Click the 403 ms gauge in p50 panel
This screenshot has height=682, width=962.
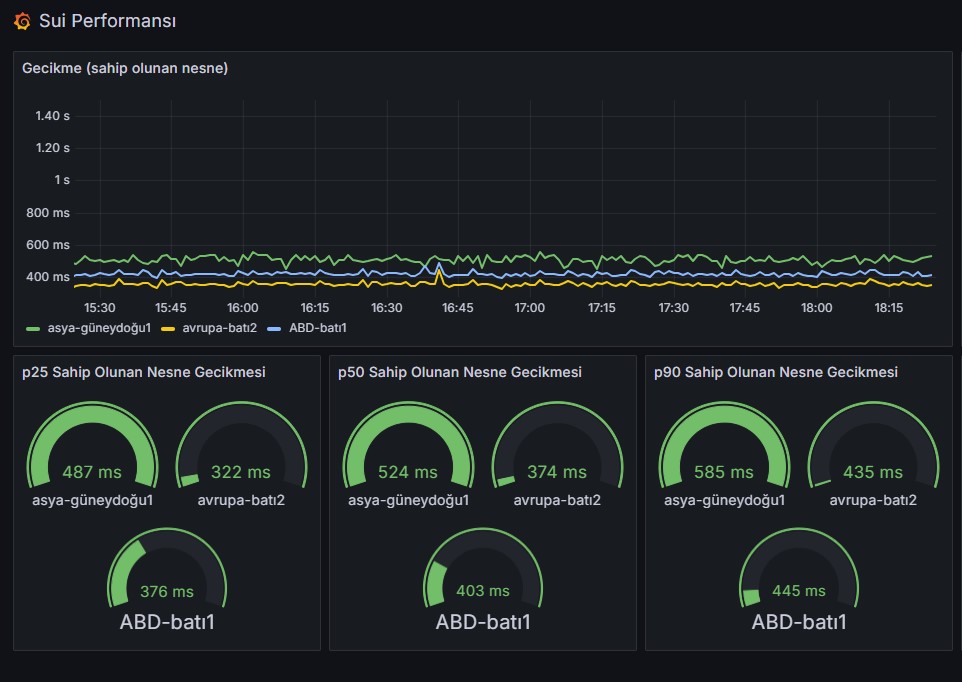coord(483,567)
